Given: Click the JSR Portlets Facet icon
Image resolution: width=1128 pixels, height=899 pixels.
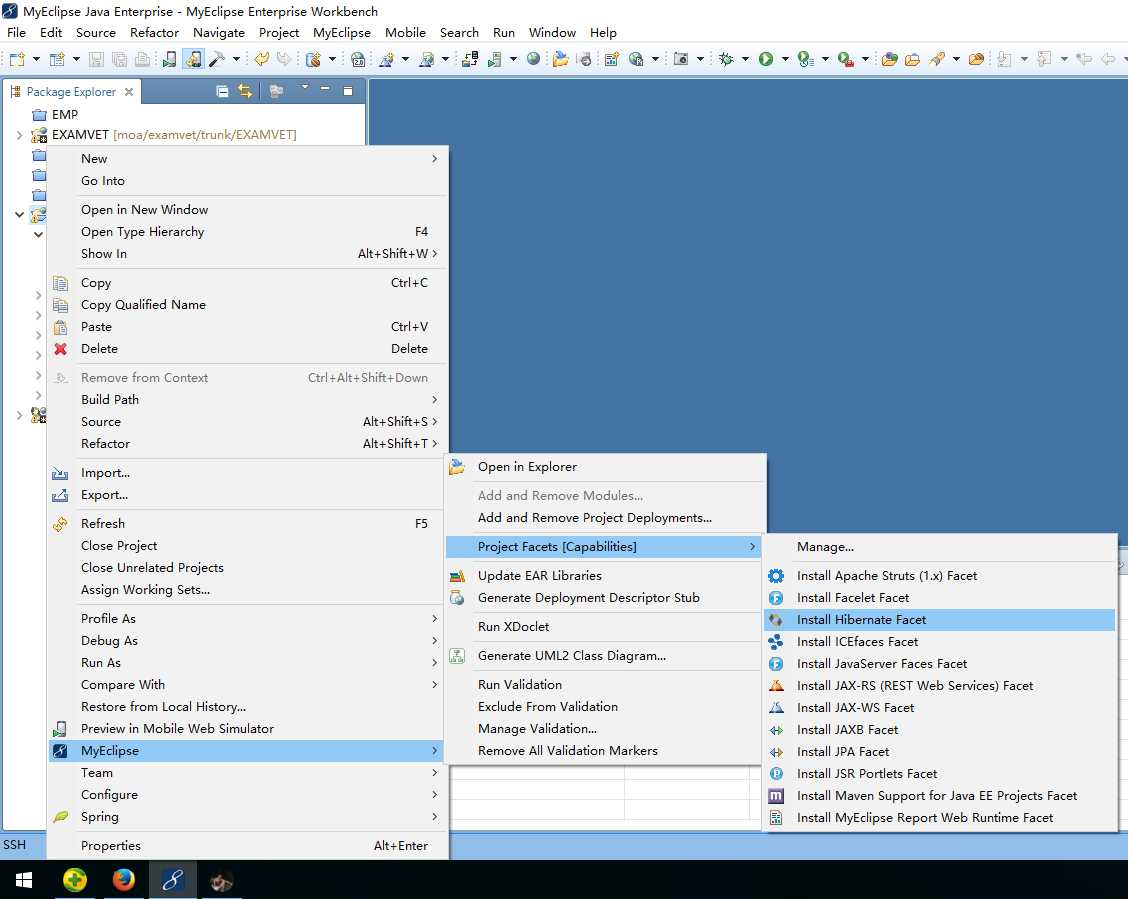Looking at the screenshot, I should 776,774.
